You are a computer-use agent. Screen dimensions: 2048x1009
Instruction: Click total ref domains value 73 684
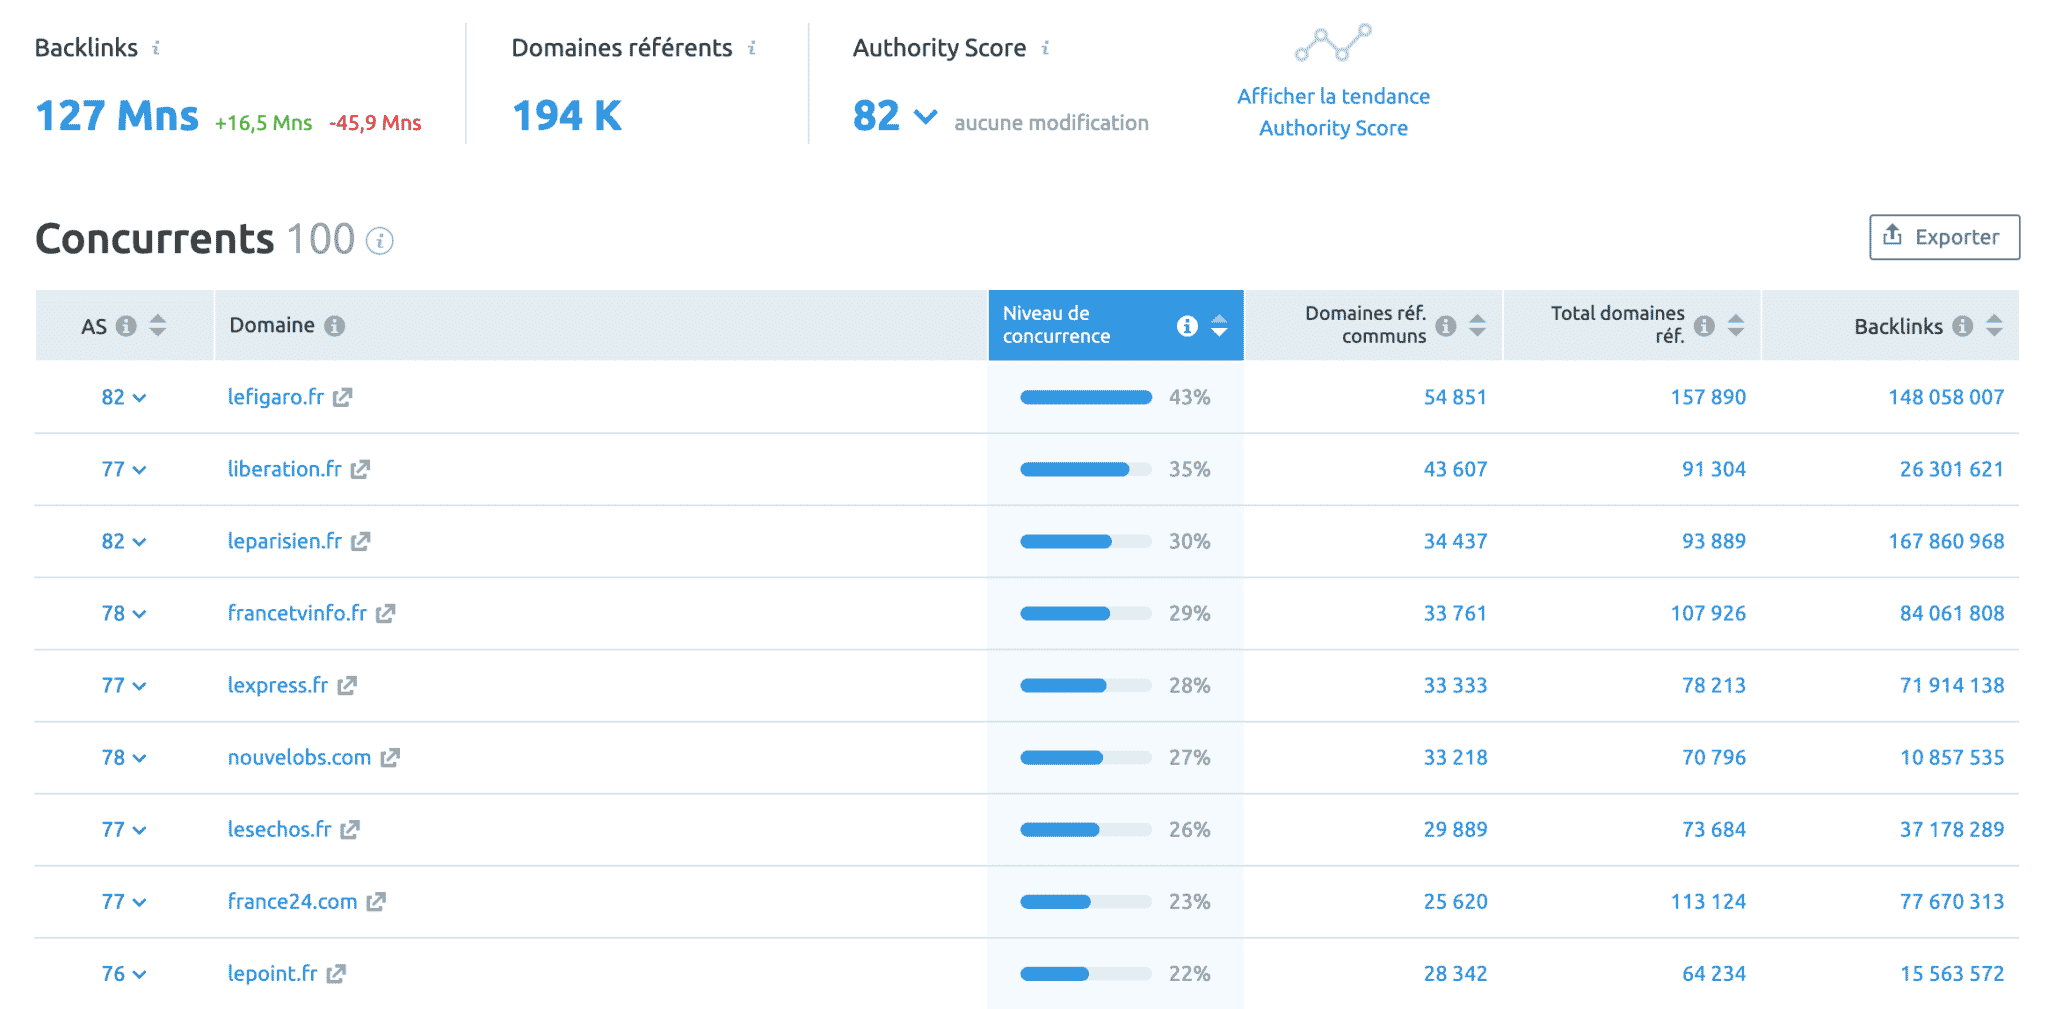1714,829
